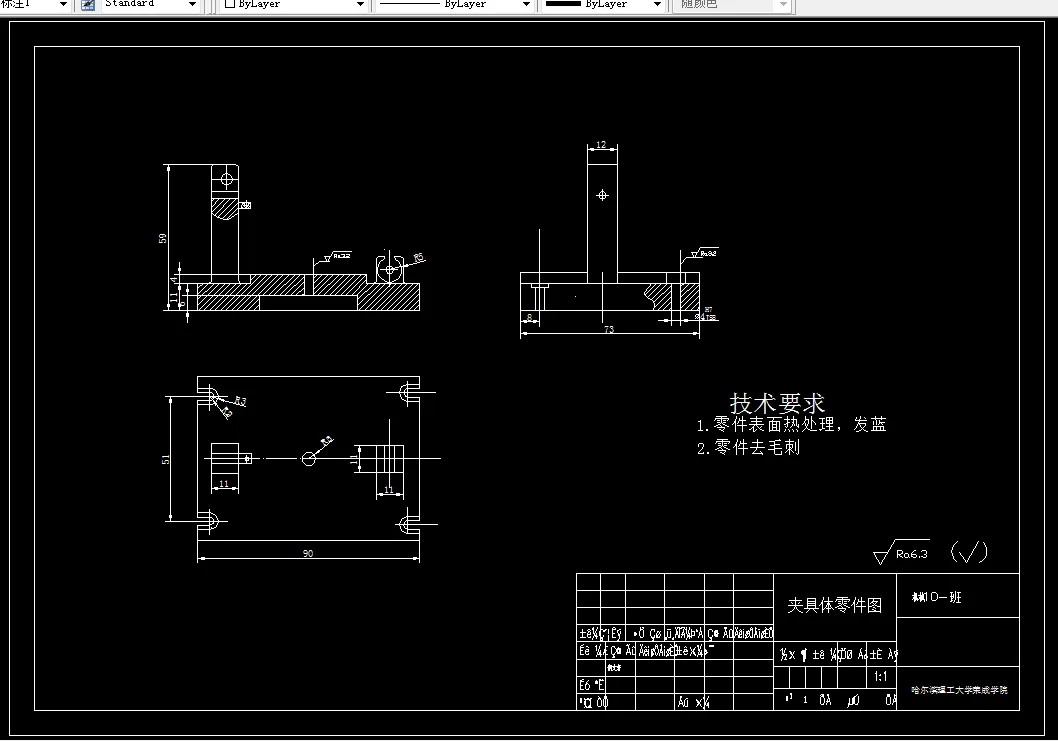1058x741 pixels.
Task: Click the 夹具体零件图 title in title block
Action: (x=836, y=604)
